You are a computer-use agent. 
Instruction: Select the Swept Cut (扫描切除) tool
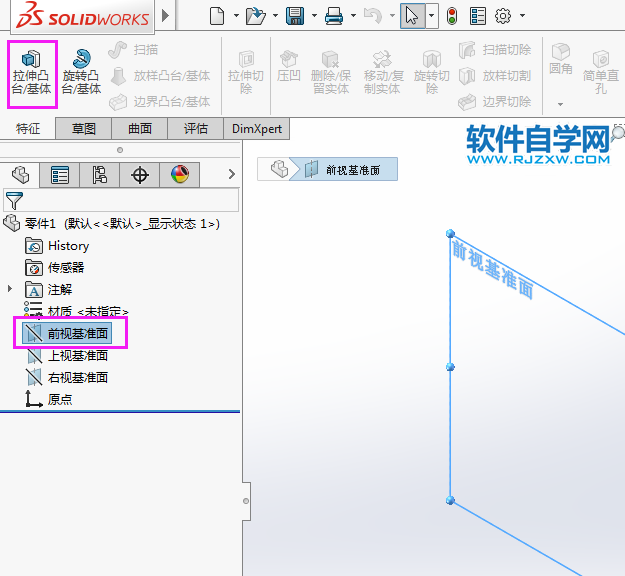[x=495, y=50]
